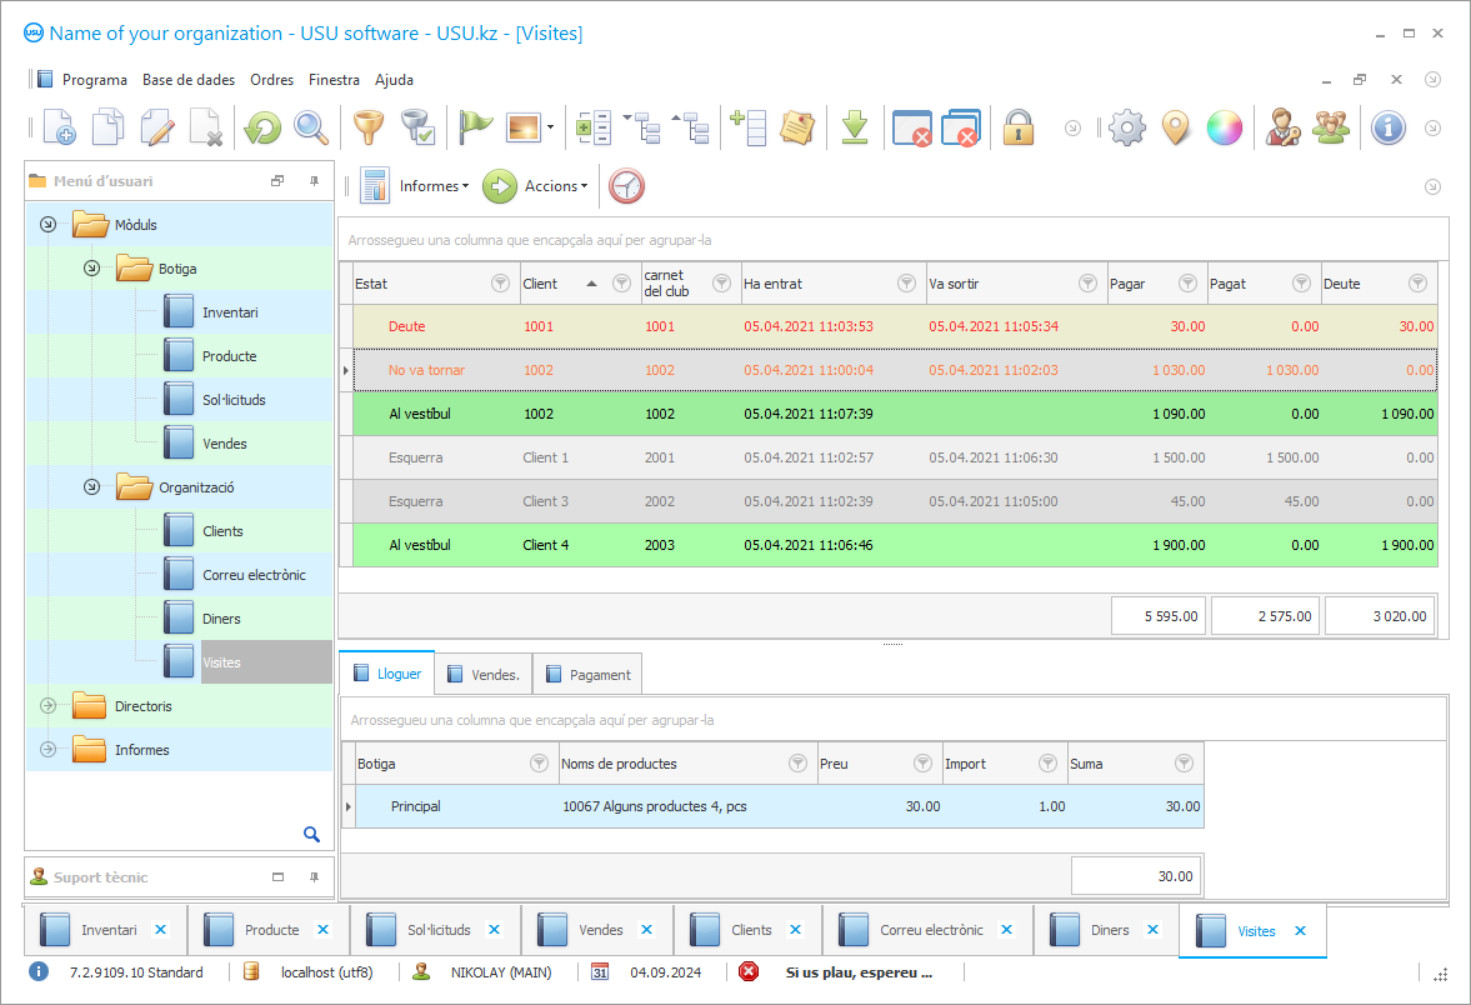Screen dimensions: 1471x1005
Task: Click the refresh green arrow toolbar icon
Action: 263,128
